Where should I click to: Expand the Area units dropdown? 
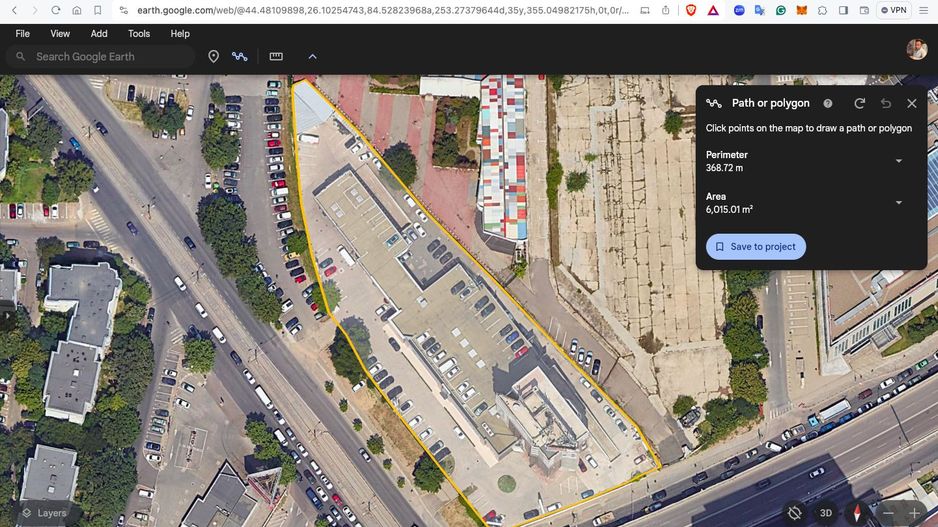pos(898,203)
